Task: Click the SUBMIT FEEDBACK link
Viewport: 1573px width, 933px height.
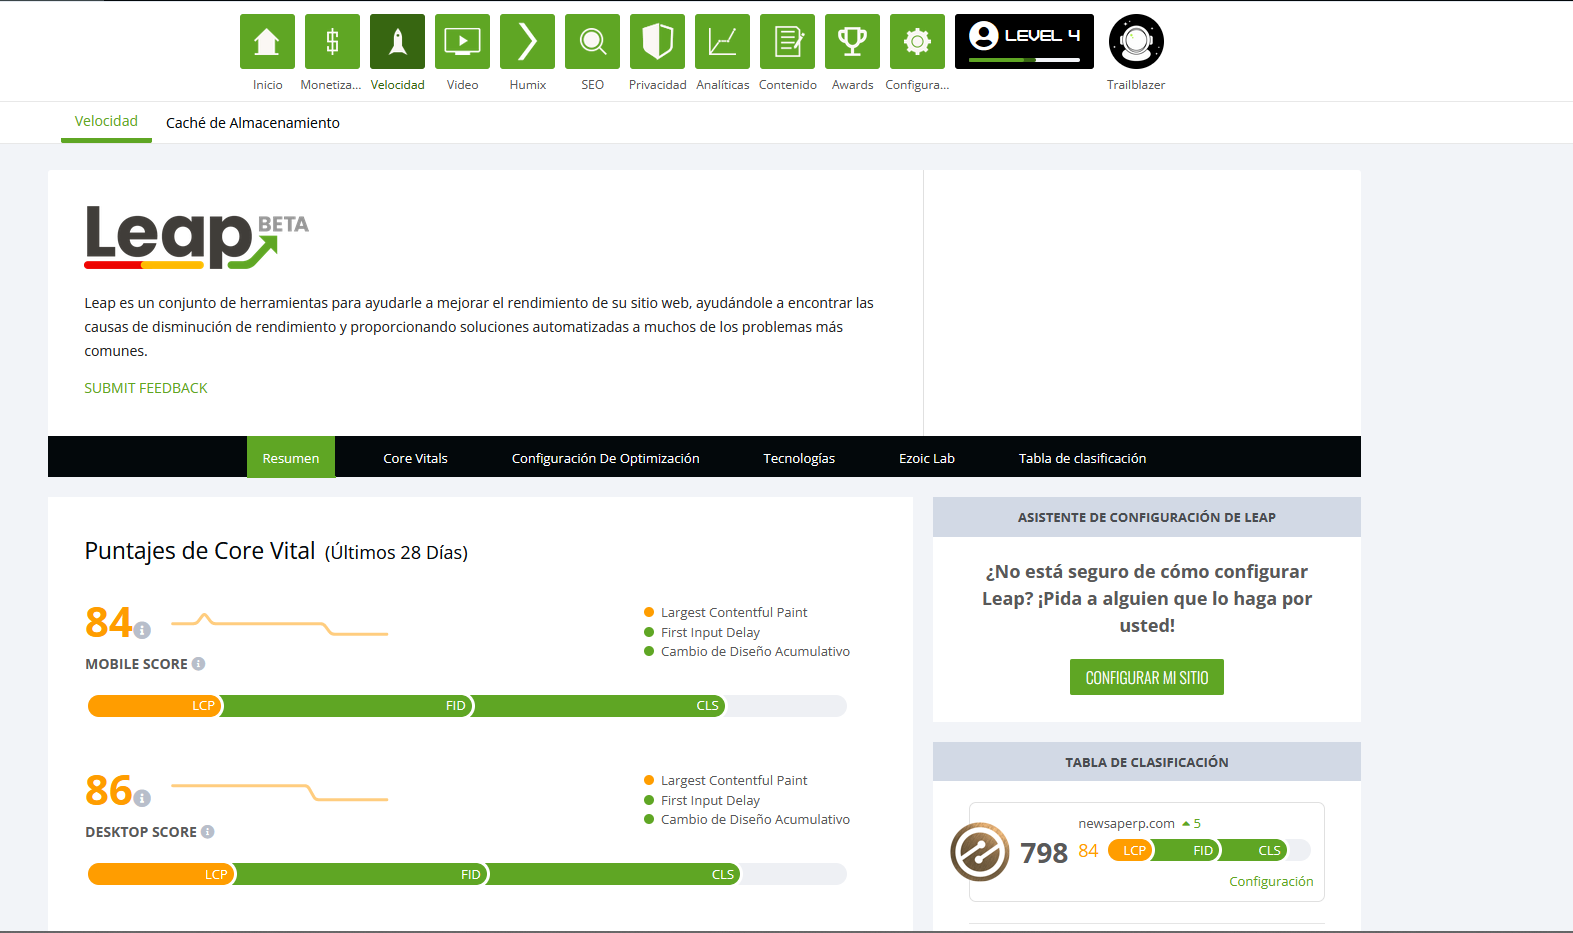Action: (146, 388)
